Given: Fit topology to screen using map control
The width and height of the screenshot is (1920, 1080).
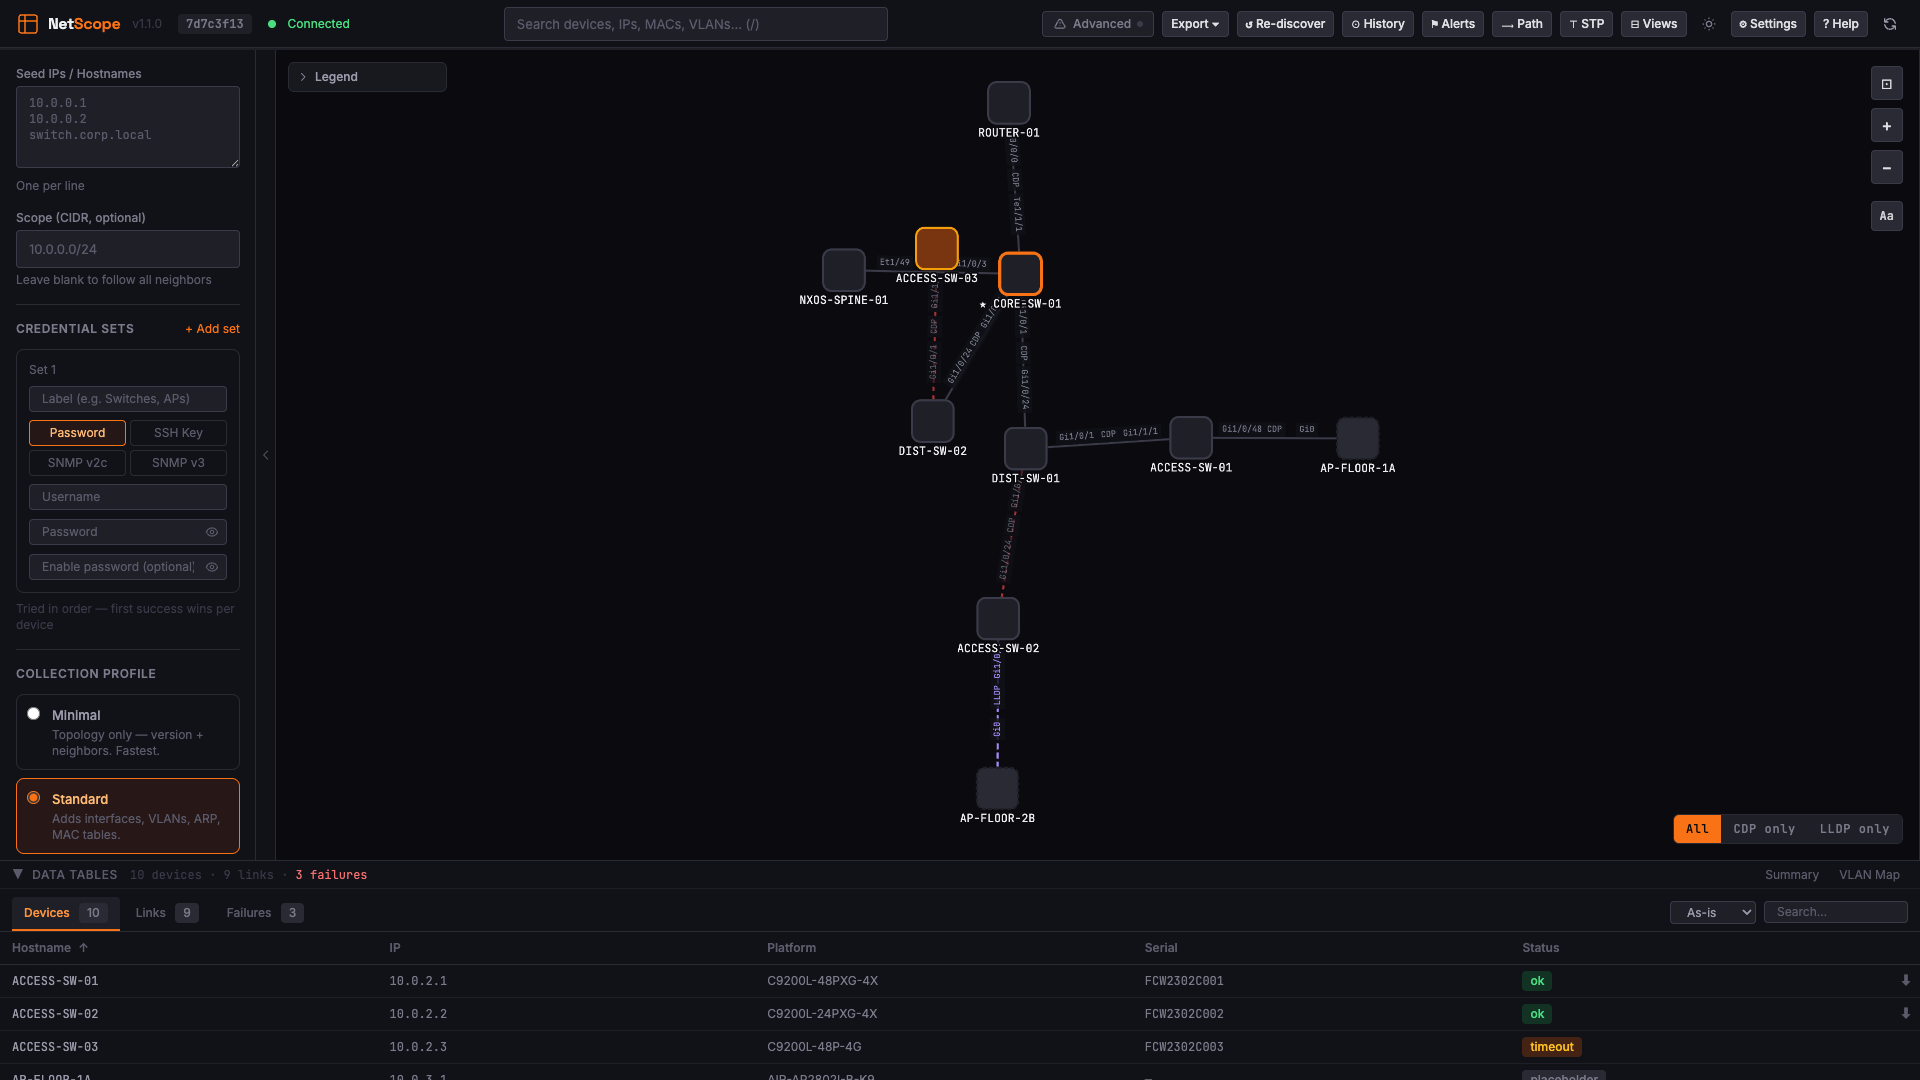Looking at the screenshot, I should pyautogui.click(x=1887, y=83).
